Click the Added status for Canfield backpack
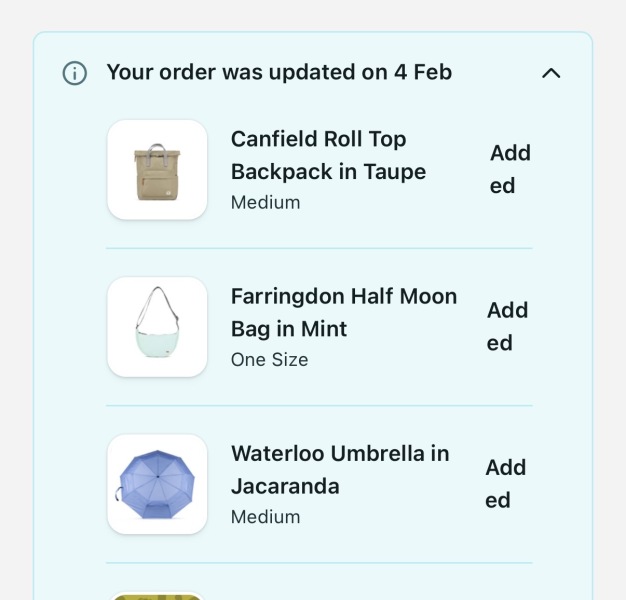This screenshot has width=626, height=600. [509, 169]
